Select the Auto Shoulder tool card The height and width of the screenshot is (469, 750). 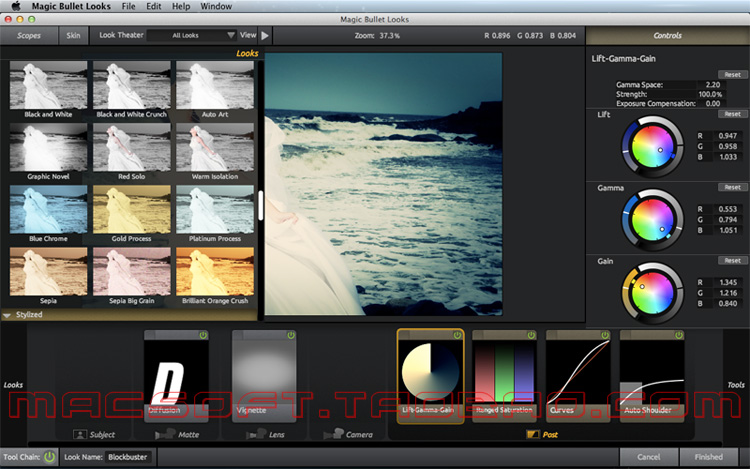coord(652,376)
